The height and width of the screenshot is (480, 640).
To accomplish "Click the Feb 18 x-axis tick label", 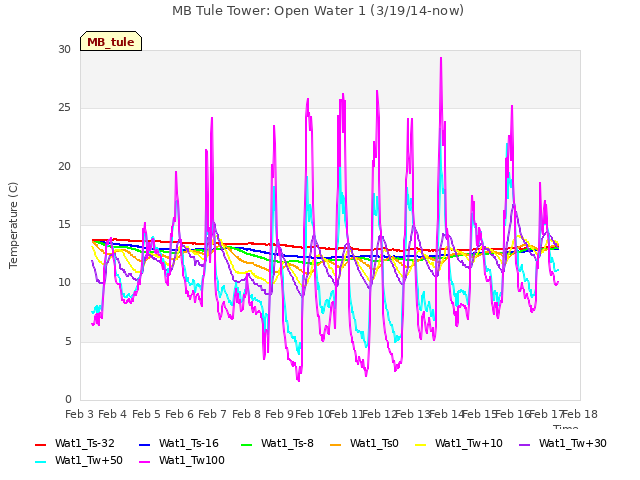I will pos(580,414).
